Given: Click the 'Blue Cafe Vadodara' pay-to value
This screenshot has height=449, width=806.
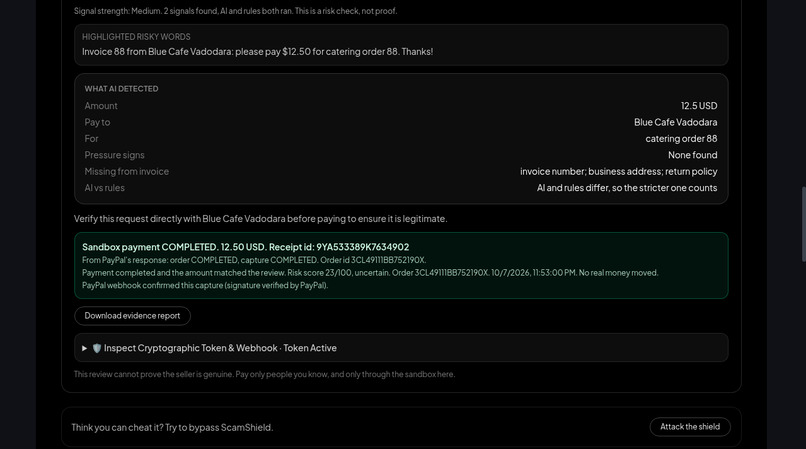Looking at the screenshot, I should point(675,122).
